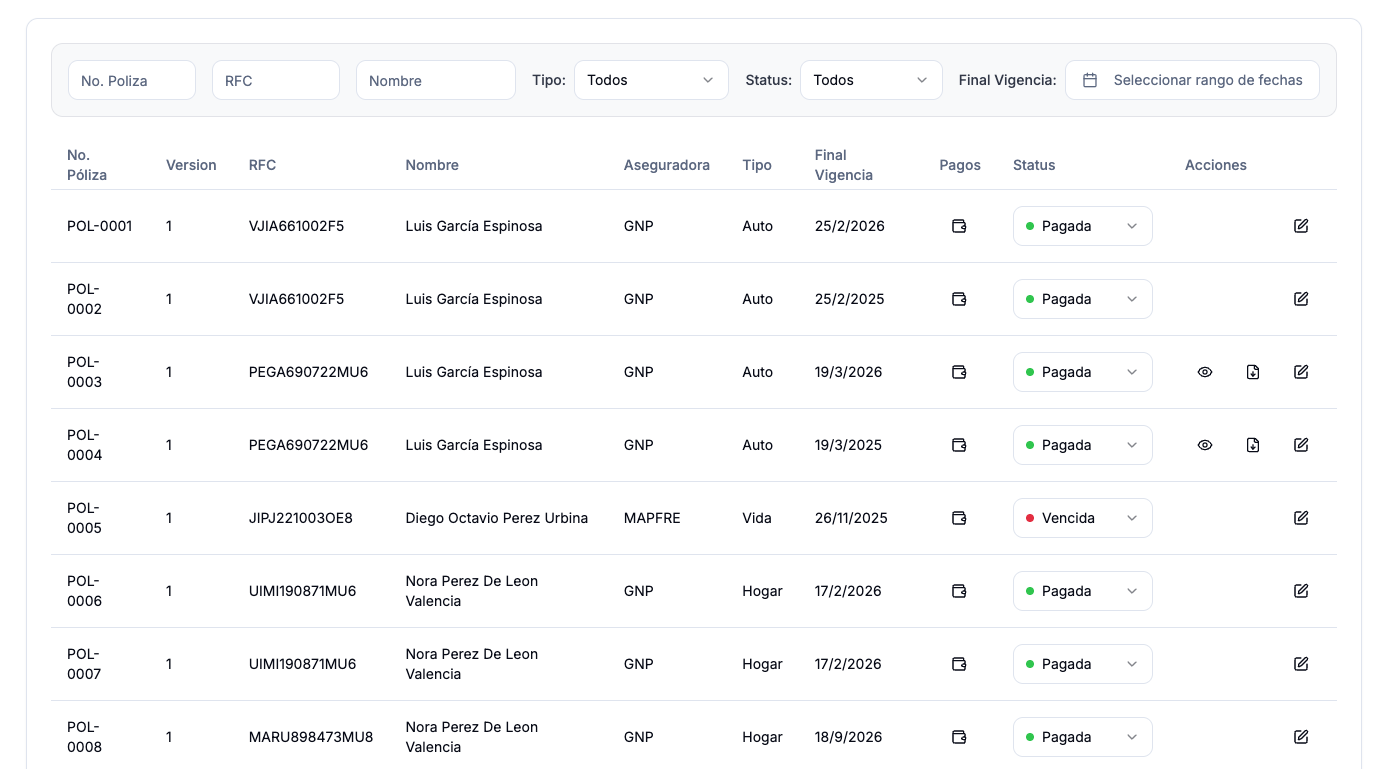Click edit icon for policy POL-0002

(x=1301, y=299)
